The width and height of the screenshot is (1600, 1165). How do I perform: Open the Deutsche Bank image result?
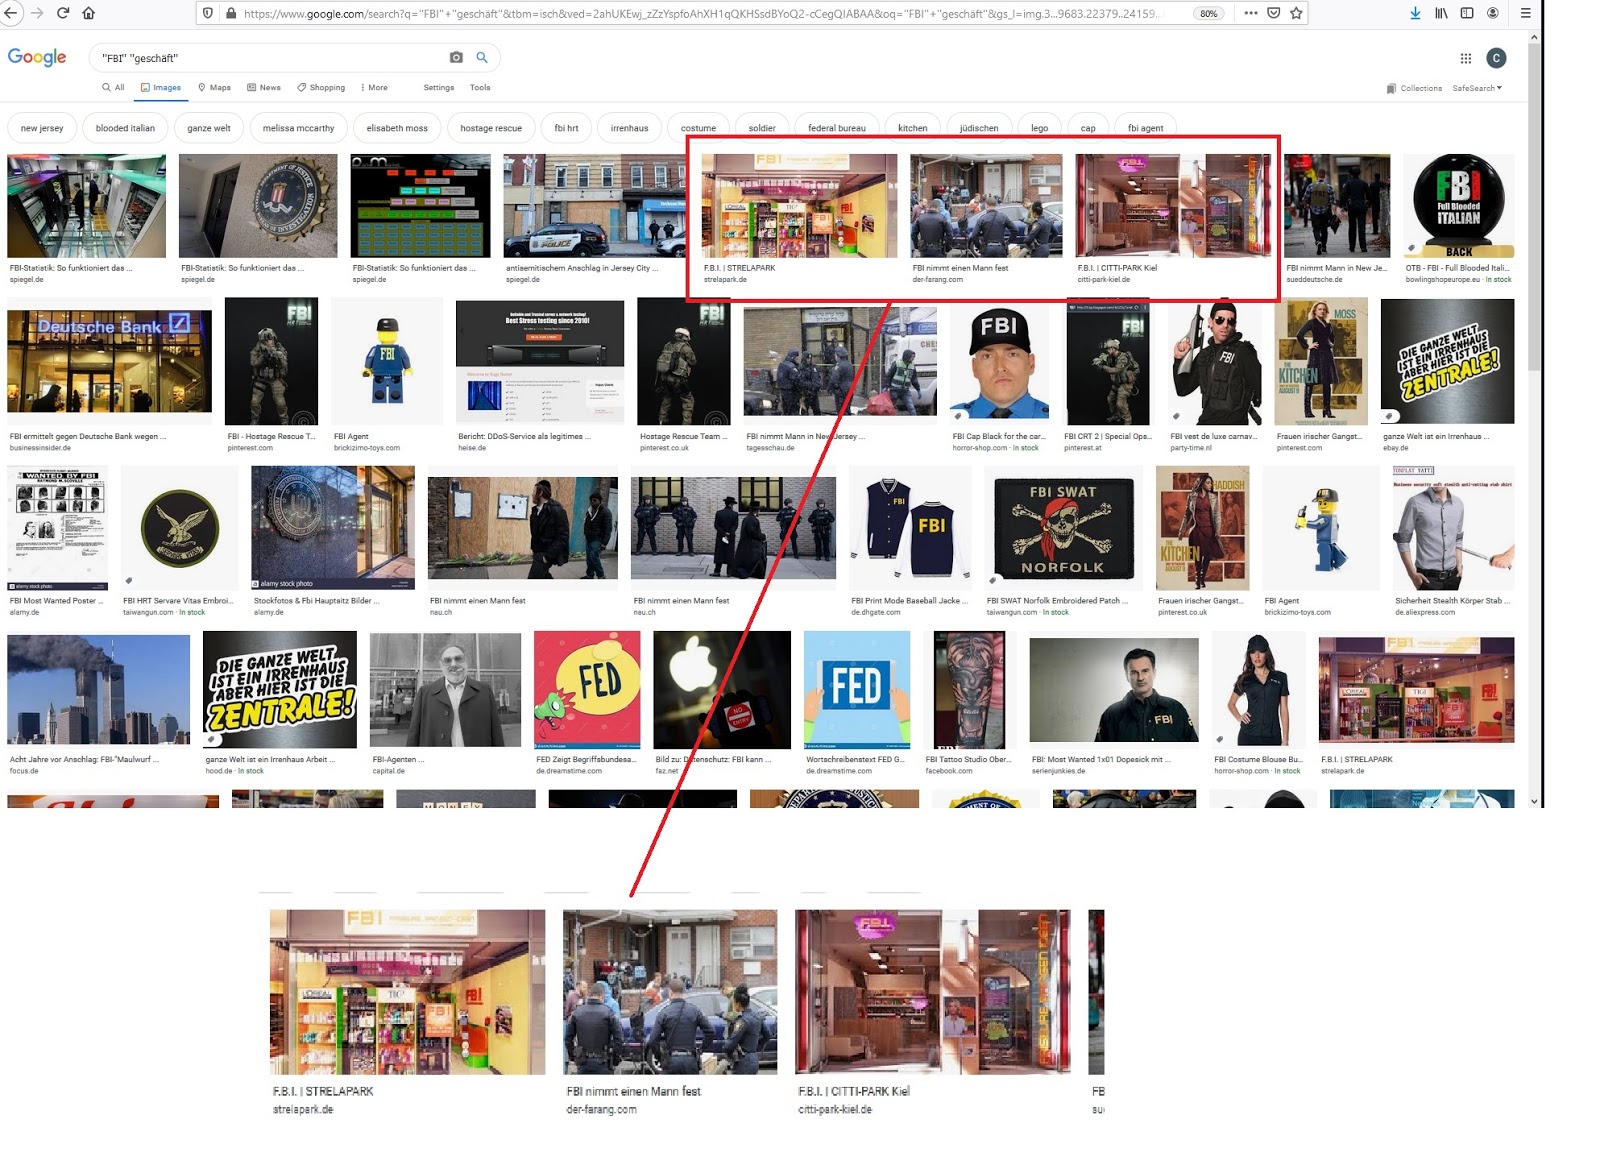[x=109, y=361]
